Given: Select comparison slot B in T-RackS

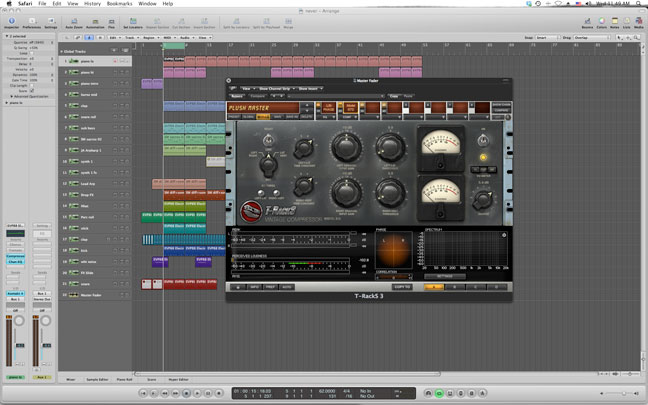Looking at the screenshot, I should click(455, 287).
